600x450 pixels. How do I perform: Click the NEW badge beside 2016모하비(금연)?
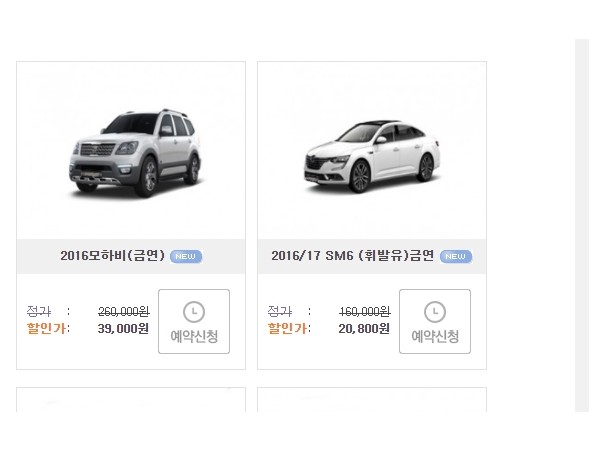click(186, 256)
